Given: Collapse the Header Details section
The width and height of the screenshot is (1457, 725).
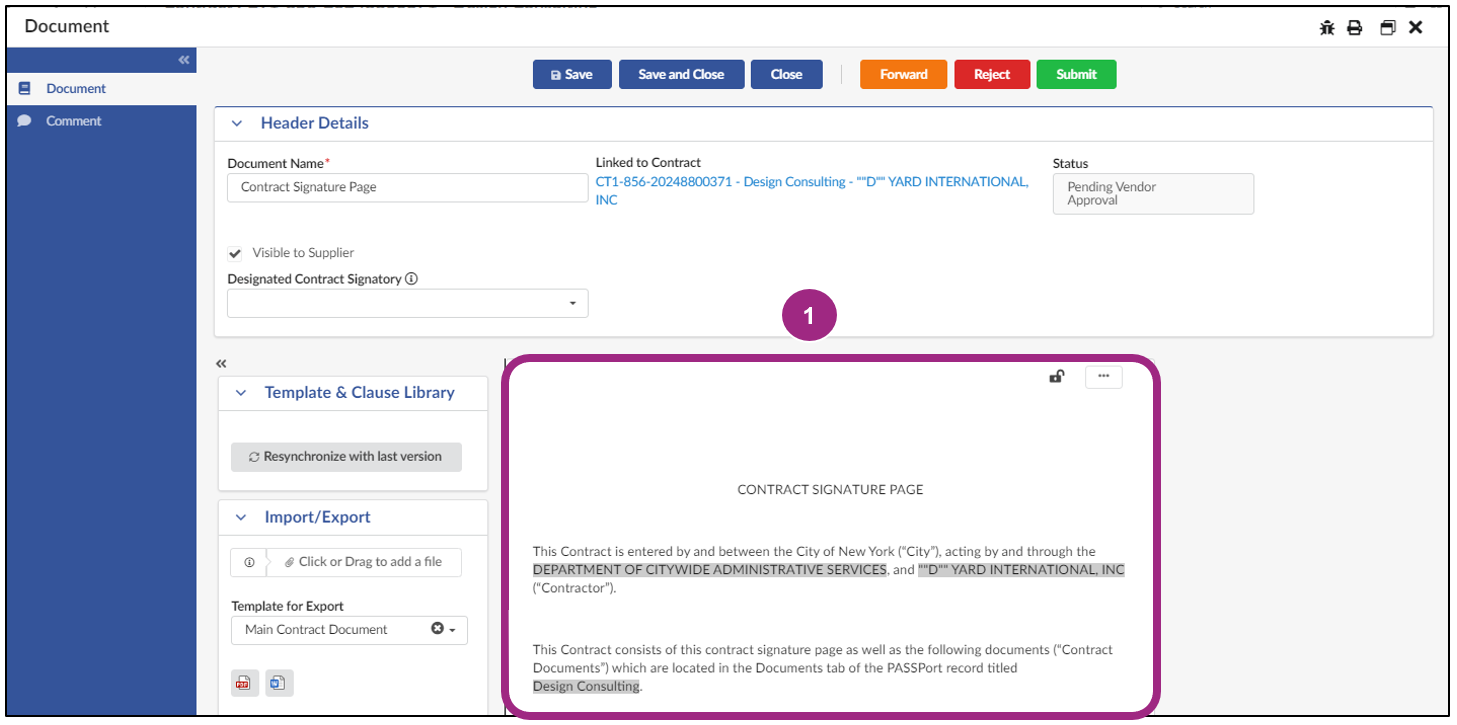Looking at the screenshot, I should [237, 122].
